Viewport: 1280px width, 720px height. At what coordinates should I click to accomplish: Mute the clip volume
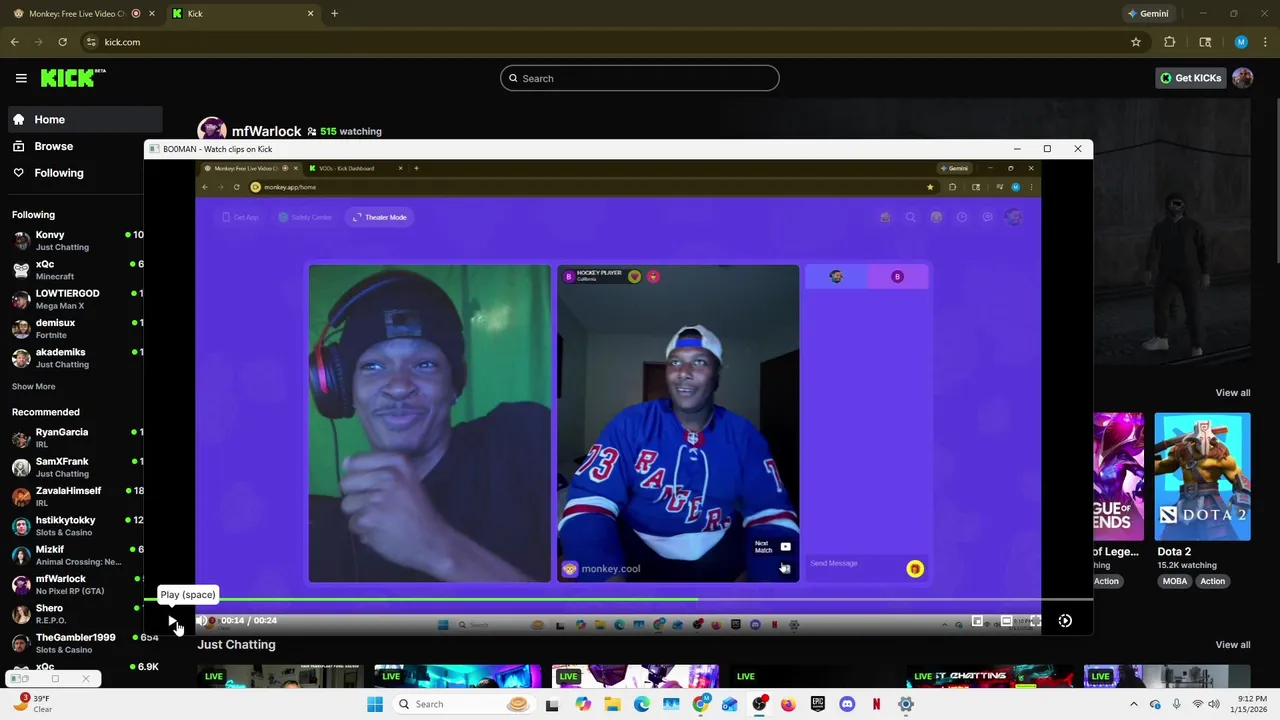[201, 621]
